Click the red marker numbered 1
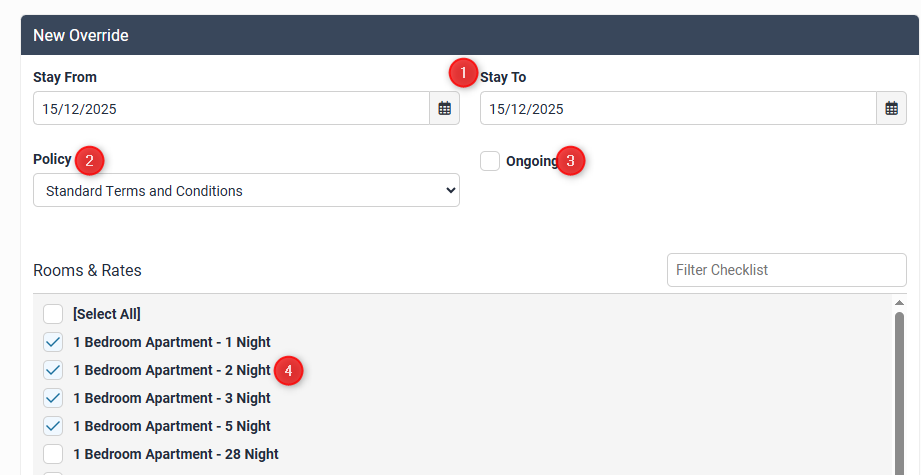This screenshot has height=475, width=921. point(463,73)
